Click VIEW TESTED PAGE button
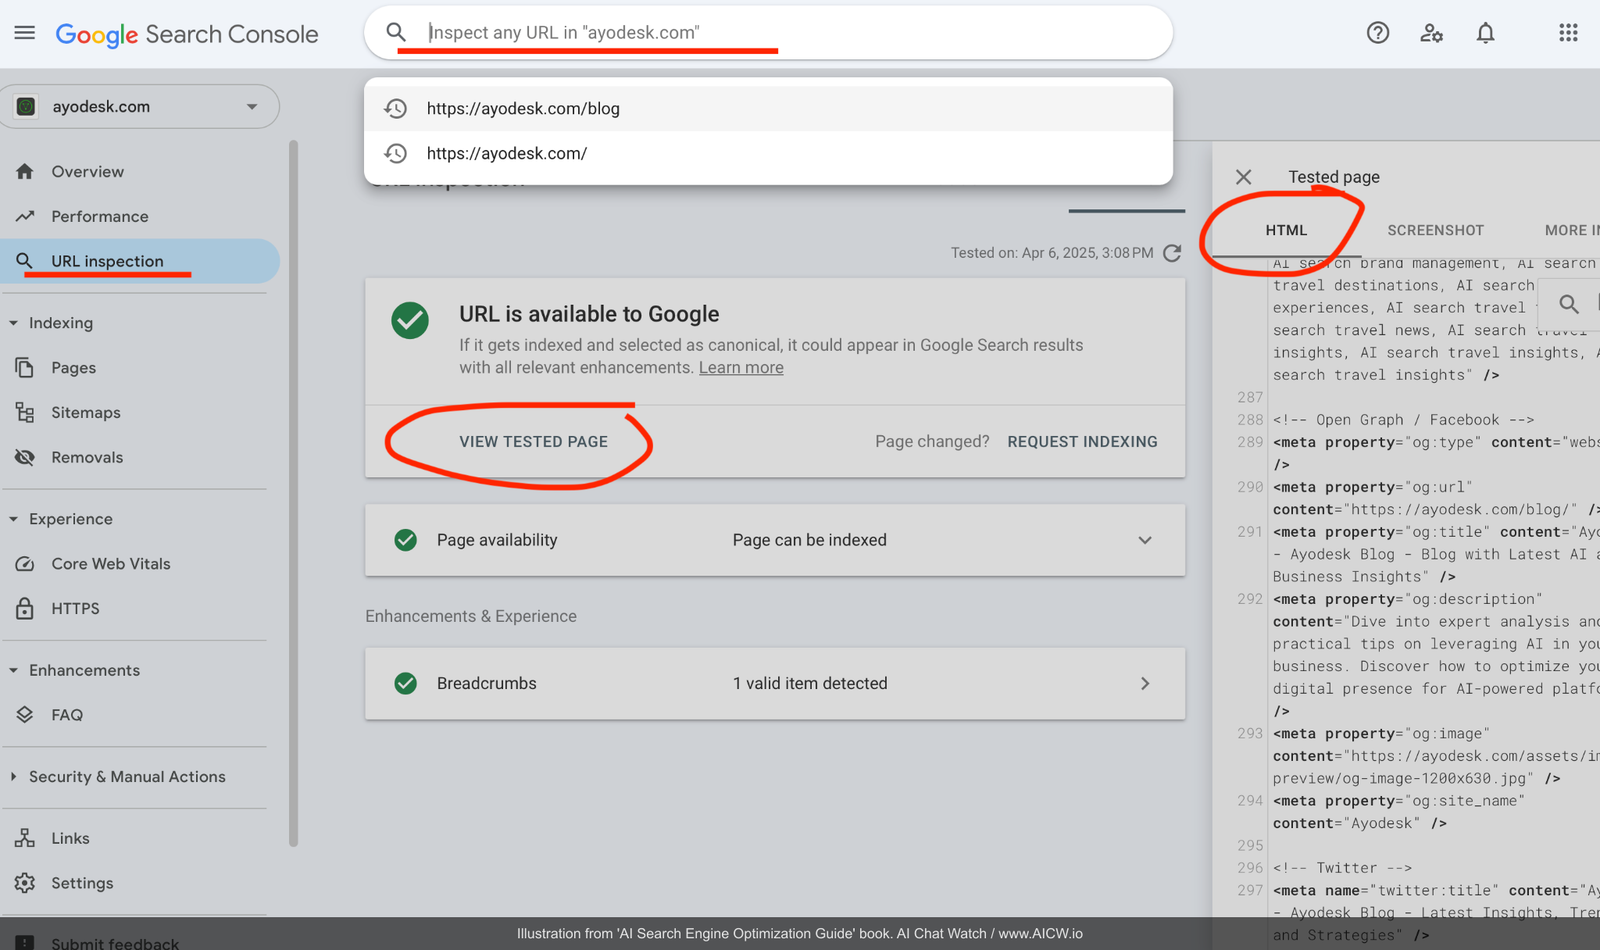1600x950 pixels. coord(533,442)
